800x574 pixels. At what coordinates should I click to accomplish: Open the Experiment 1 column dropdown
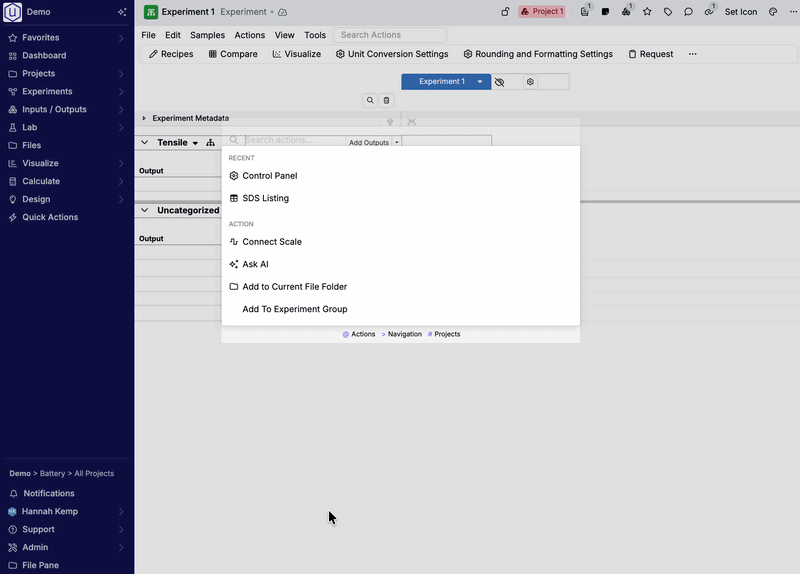tap(480, 82)
